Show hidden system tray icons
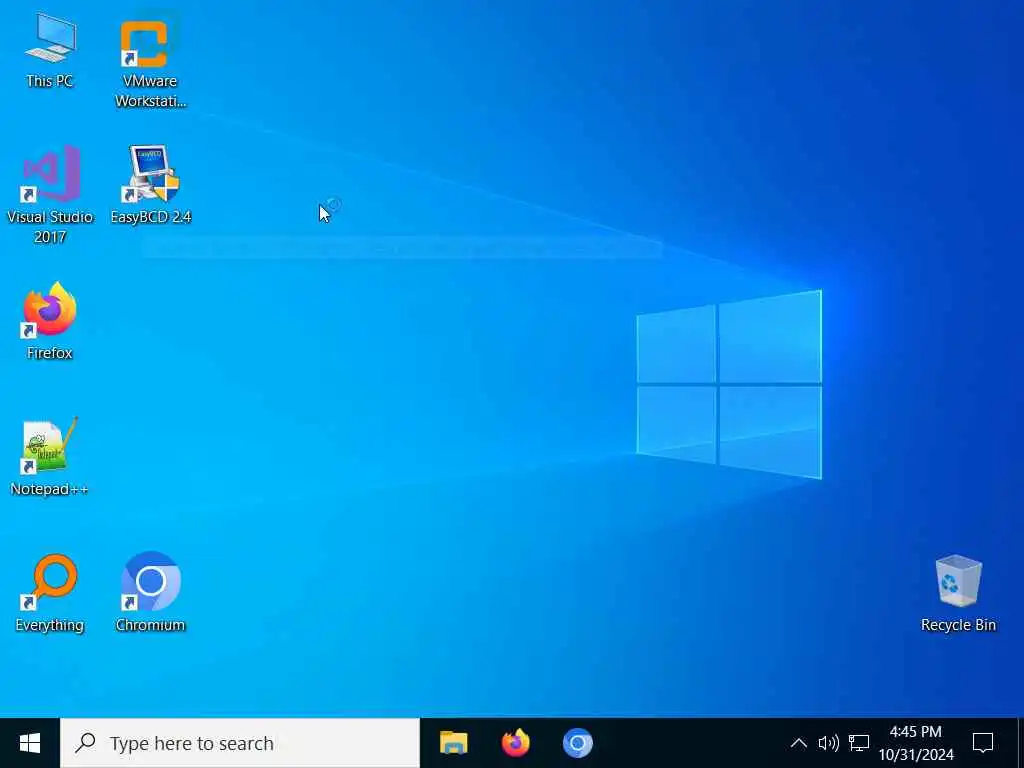Screen dimensions: 1024x768 [798, 743]
